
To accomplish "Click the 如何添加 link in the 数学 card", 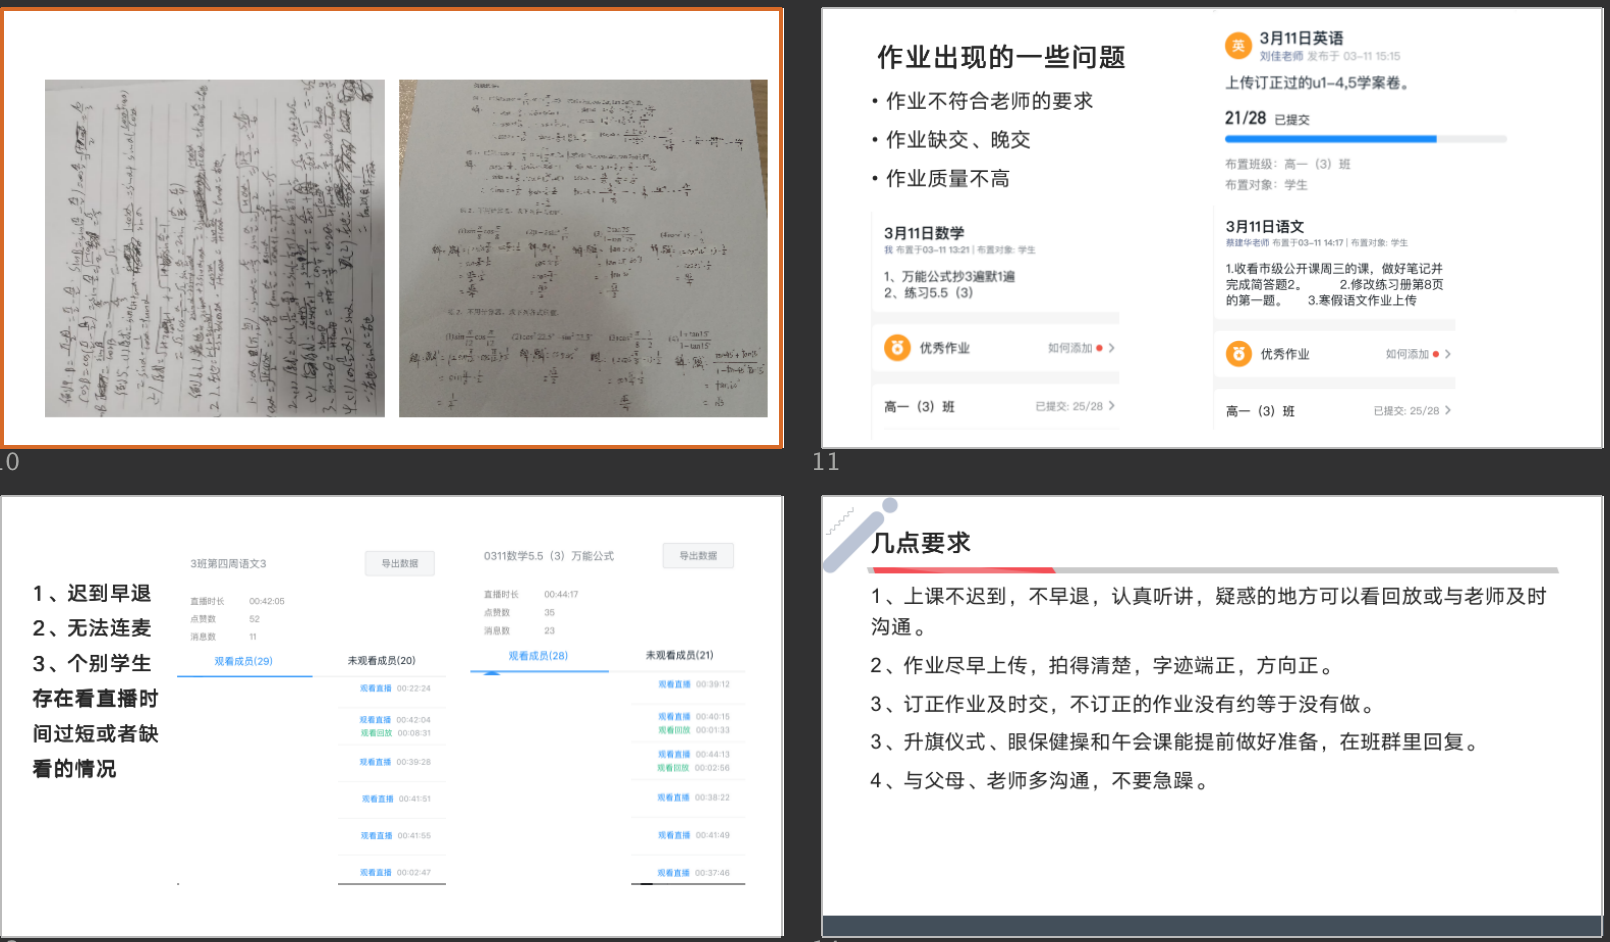I will tap(1069, 348).
